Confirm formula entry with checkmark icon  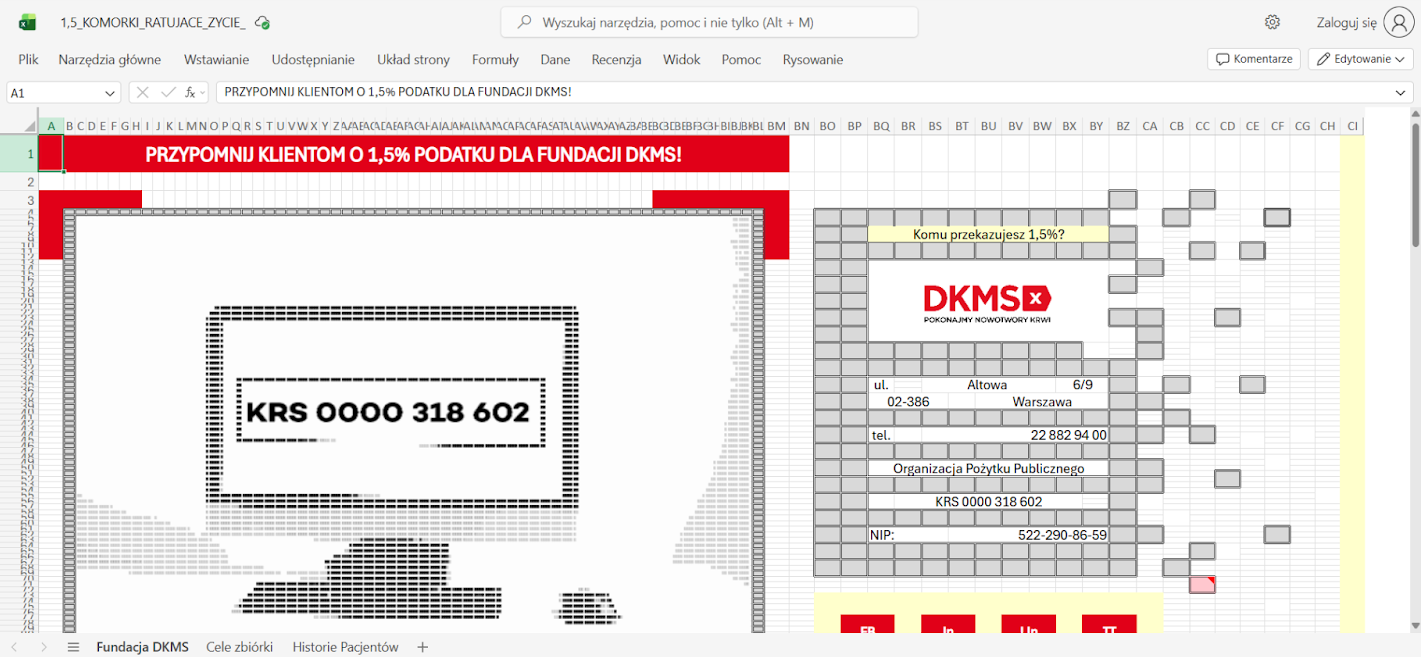coord(167,92)
